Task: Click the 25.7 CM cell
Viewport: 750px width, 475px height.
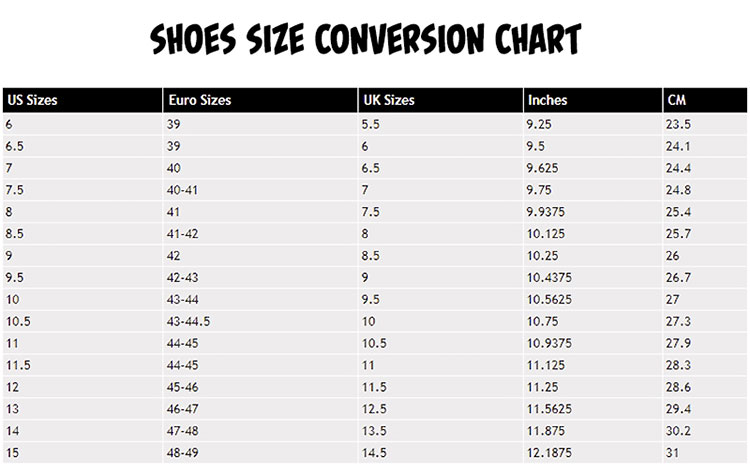Action: click(x=705, y=233)
